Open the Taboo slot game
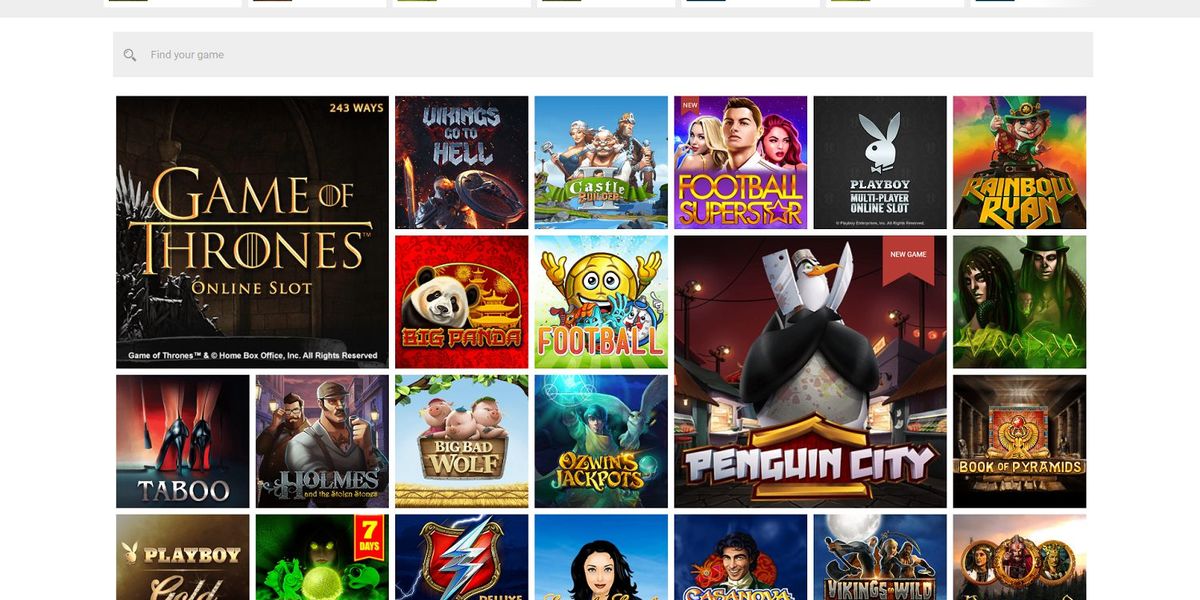1200x600 pixels. tap(183, 441)
